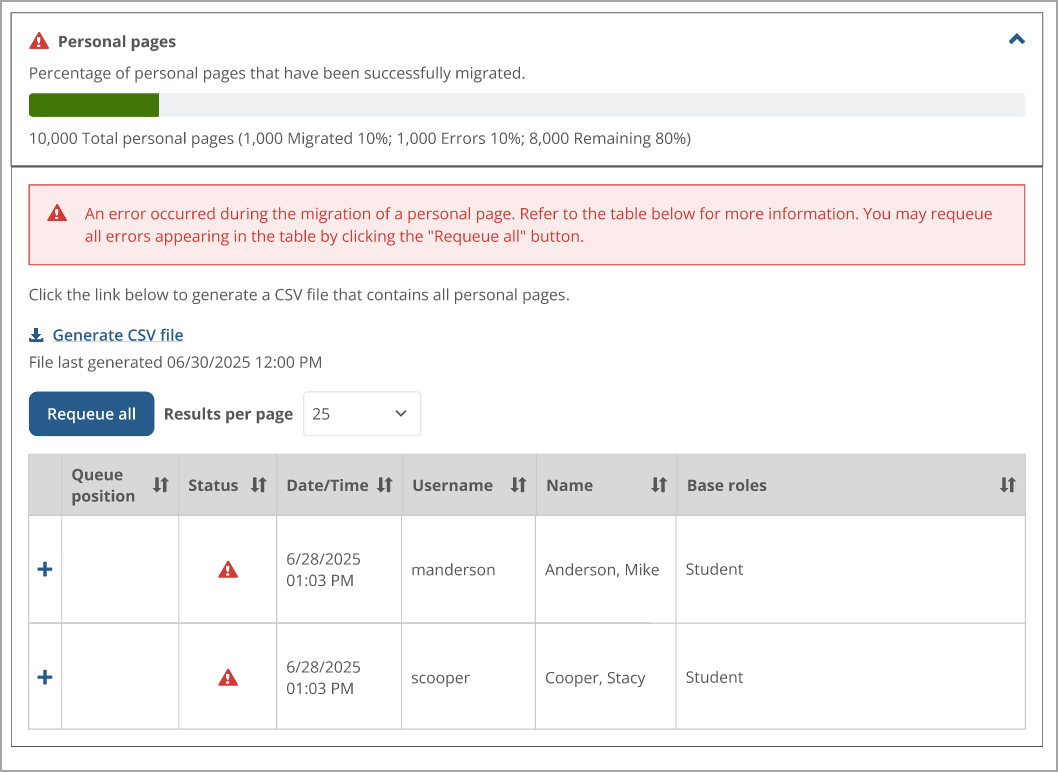This screenshot has width=1058, height=772.
Task: Click the name Anderson, Mike
Action: [602, 570]
